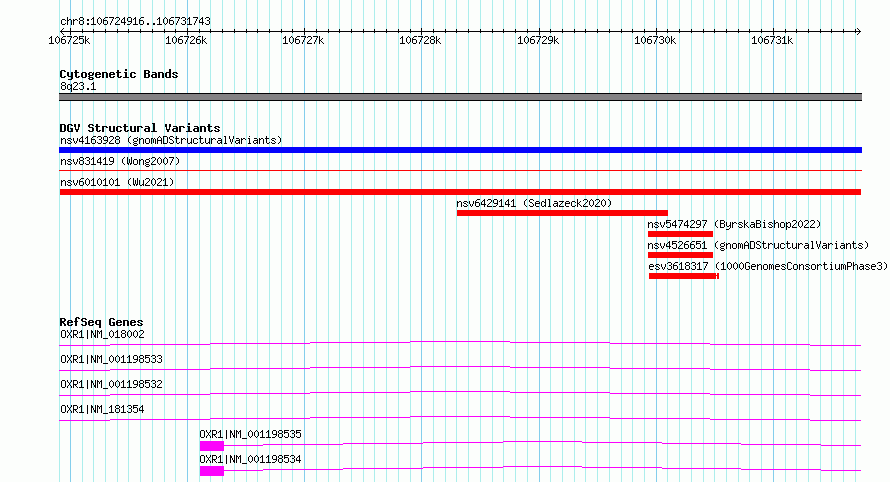The height and width of the screenshot is (482, 890).
Task: Select the OXR1|NM_001198534 transcript label
Action: point(250,459)
